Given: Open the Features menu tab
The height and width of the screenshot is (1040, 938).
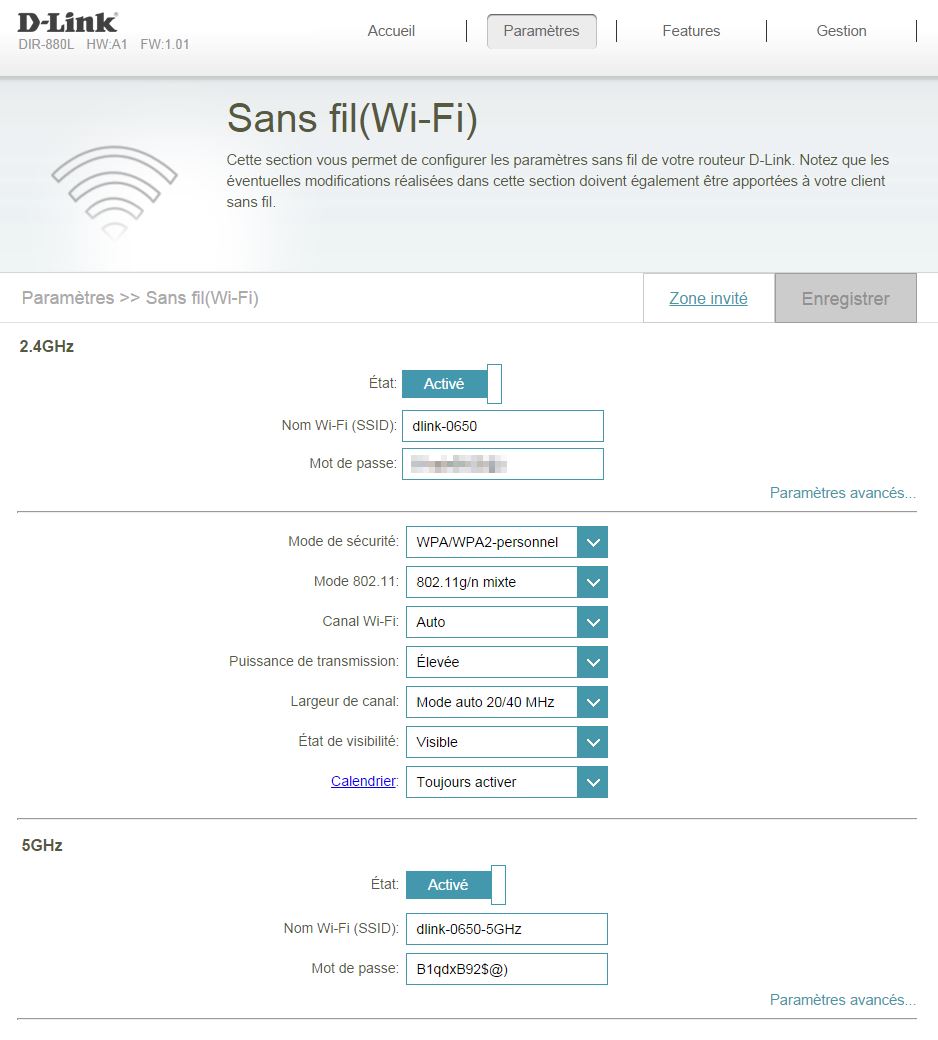Looking at the screenshot, I should point(691,31).
